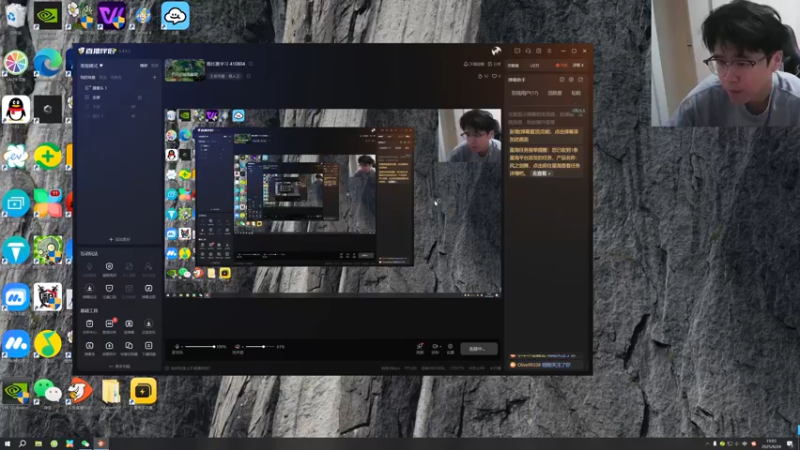Open first calendar-check basic tool icon
This screenshot has width=800, height=450.
coord(89,323)
